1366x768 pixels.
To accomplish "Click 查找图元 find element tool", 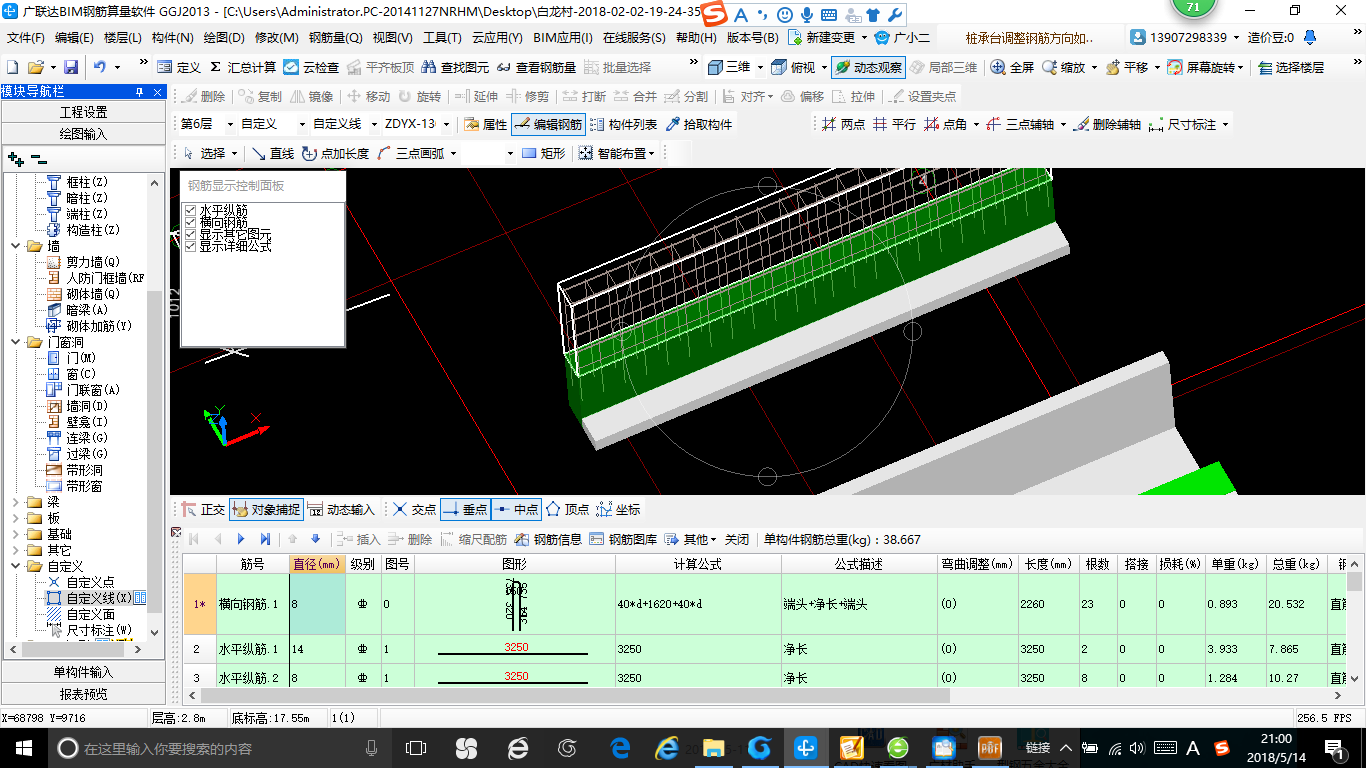I will pos(455,67).
